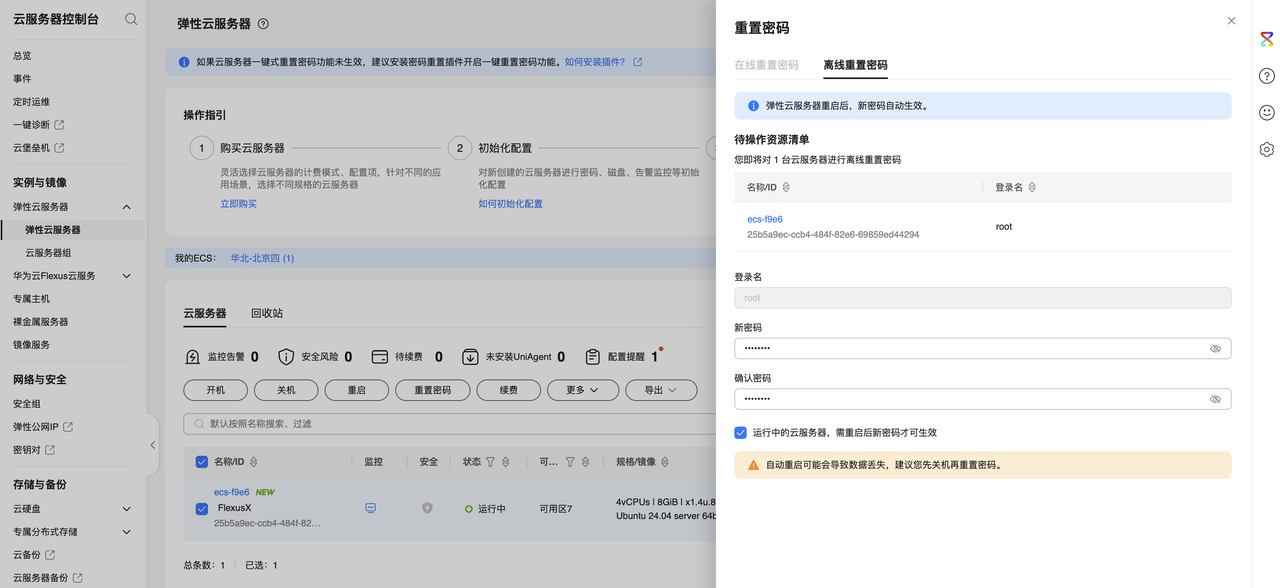Image resolution: width=1280 pixels, height=588 pixels.
Task: Focus search box 默认按照名称搜索、过滤
Action: coord(449,424)
